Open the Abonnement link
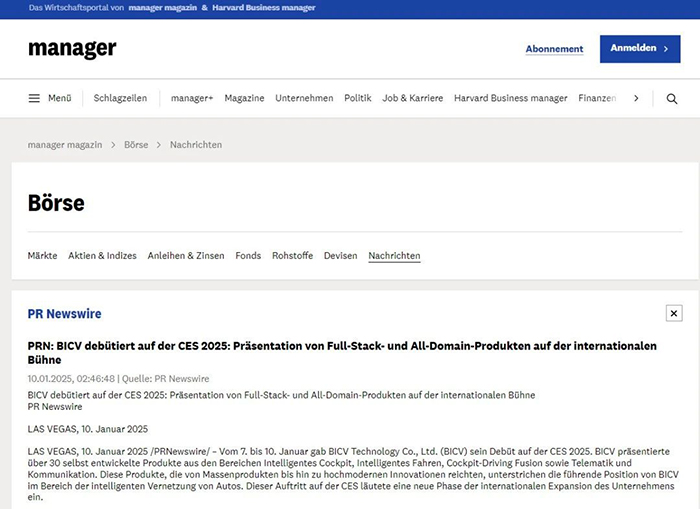Screen dimensions: 700x509 pos(554,49)
